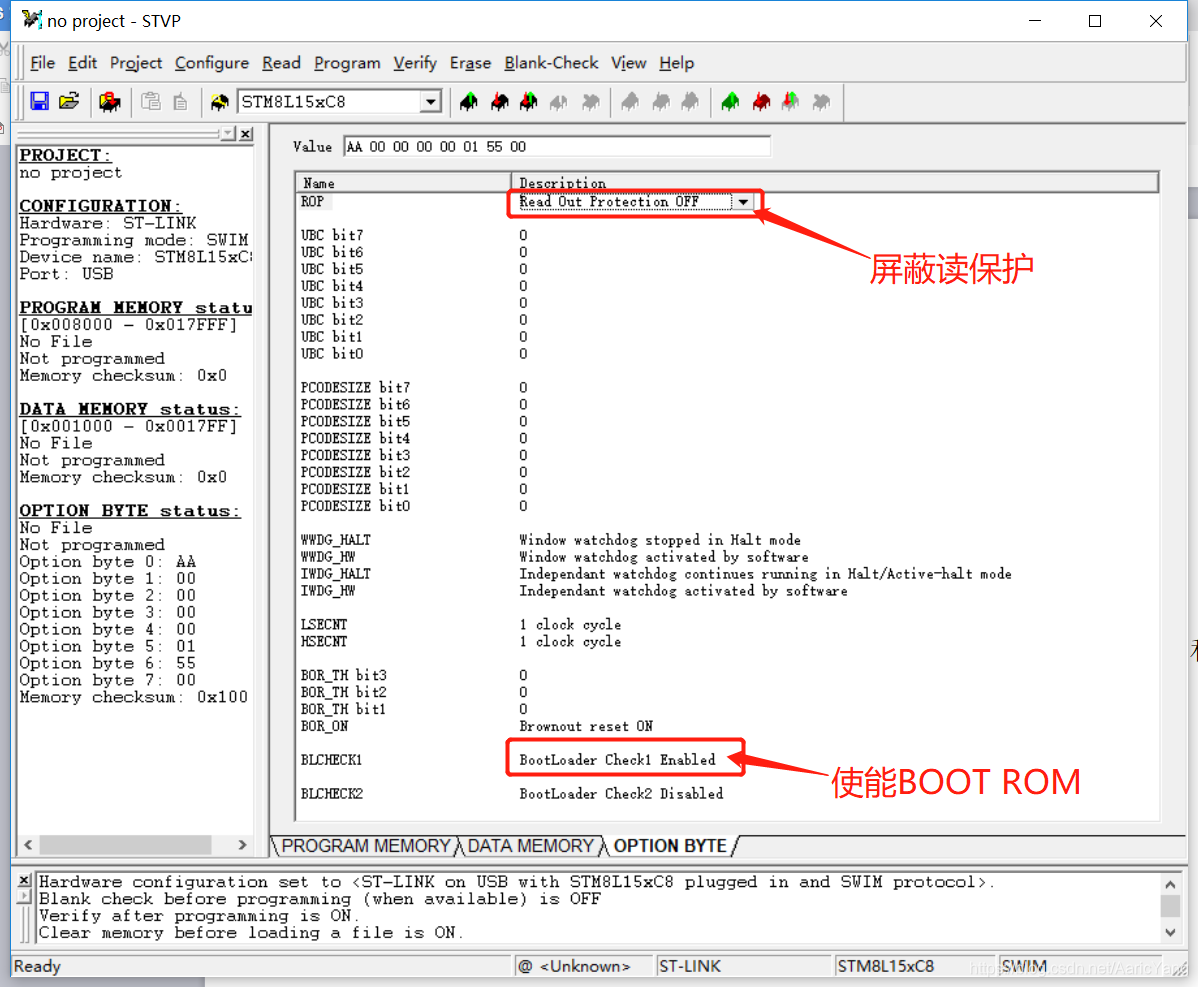The image size is (1198, 987).
Task: Open the View menu
Action: (629, 63)
